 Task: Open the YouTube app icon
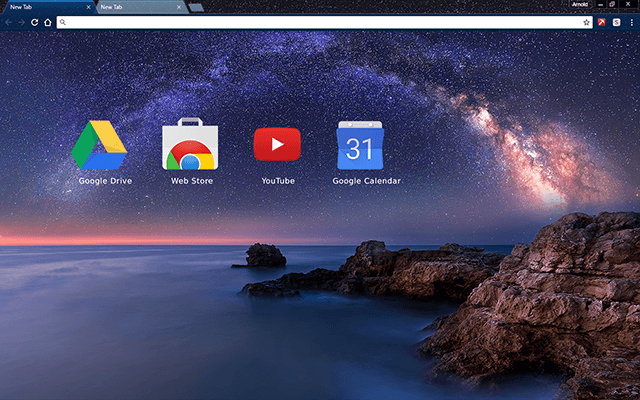pyautogui.click(x=277, y=145)
